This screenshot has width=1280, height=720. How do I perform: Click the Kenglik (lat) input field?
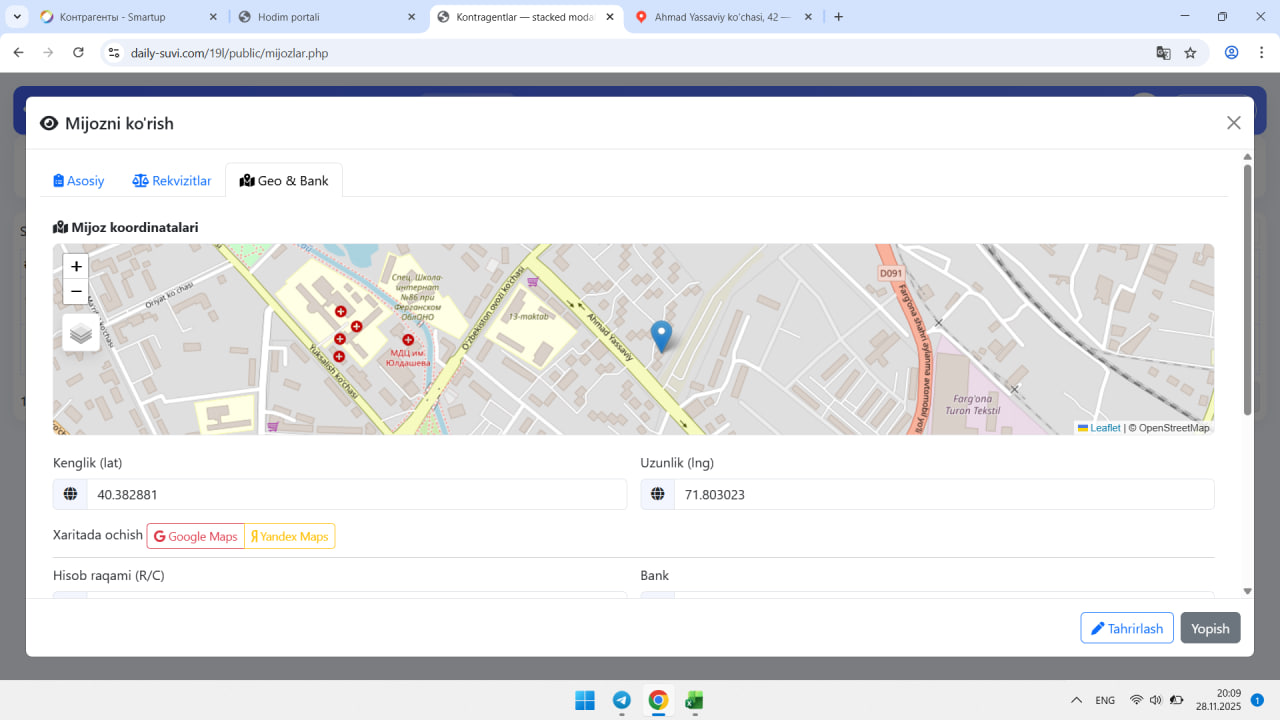[x=355, y=494]
